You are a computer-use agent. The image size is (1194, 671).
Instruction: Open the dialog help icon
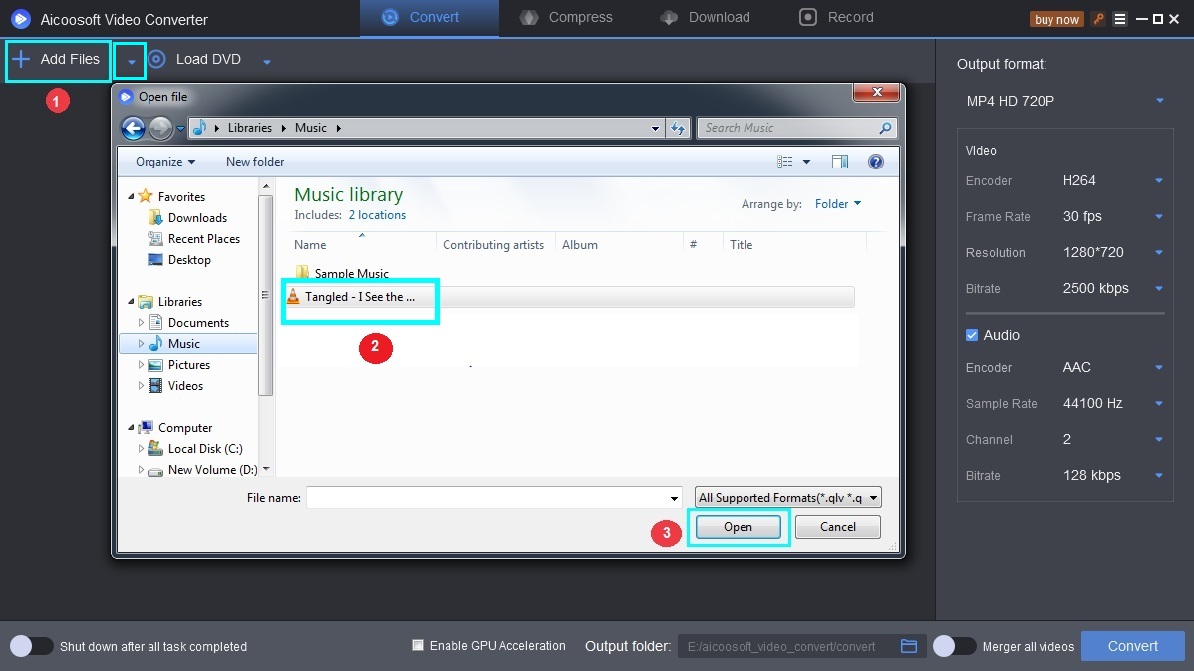[876, 161]
